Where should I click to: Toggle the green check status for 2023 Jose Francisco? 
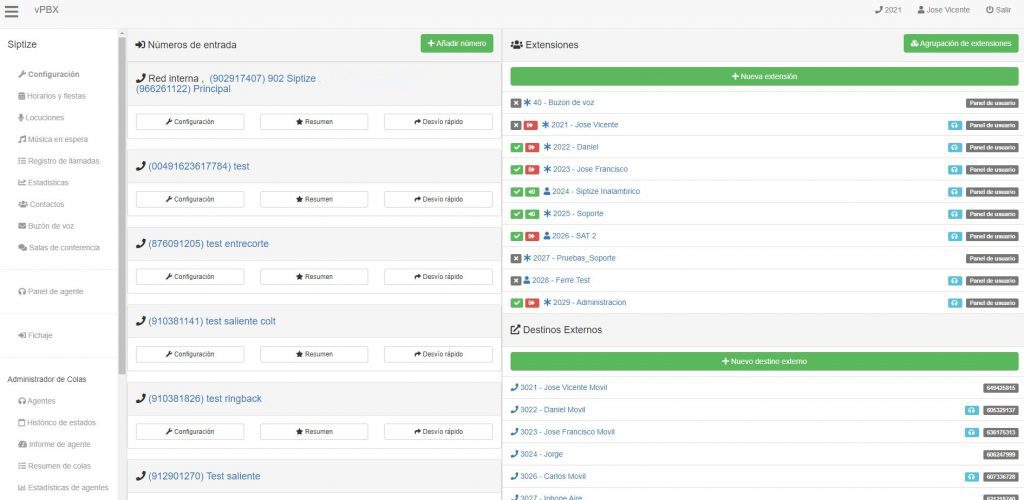516,170
